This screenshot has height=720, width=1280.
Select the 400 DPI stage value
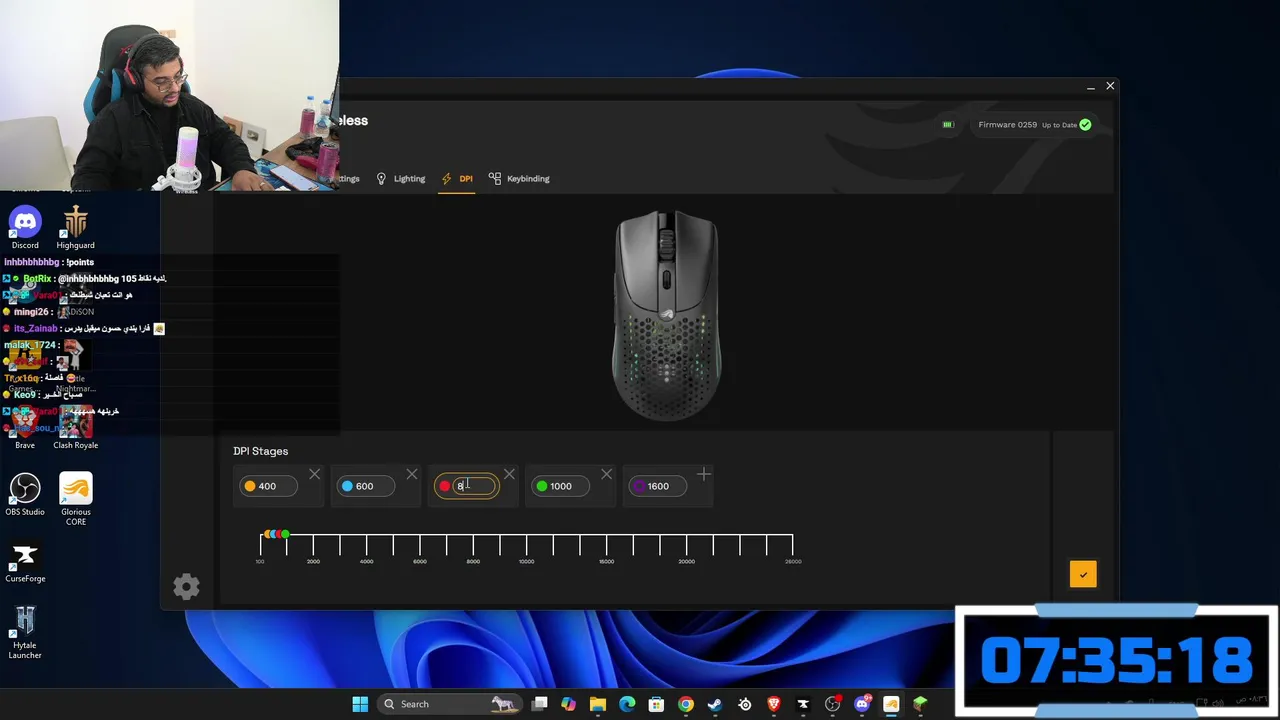click(267, 486)
